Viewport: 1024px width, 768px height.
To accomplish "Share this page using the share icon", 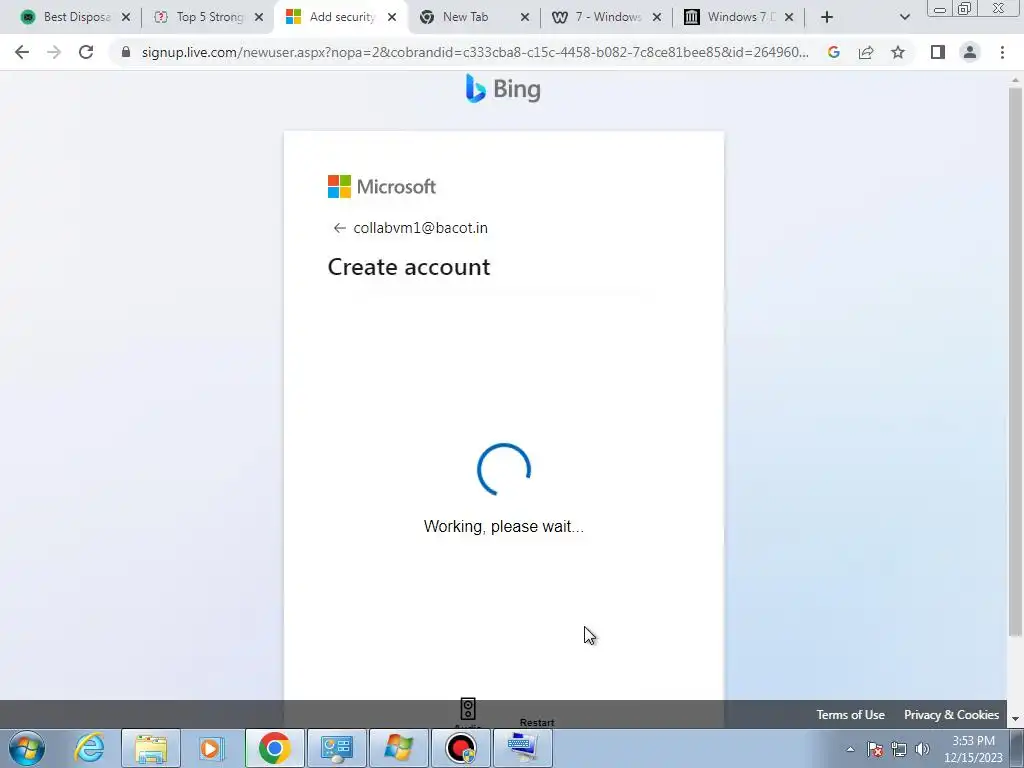I will [866, 52].
